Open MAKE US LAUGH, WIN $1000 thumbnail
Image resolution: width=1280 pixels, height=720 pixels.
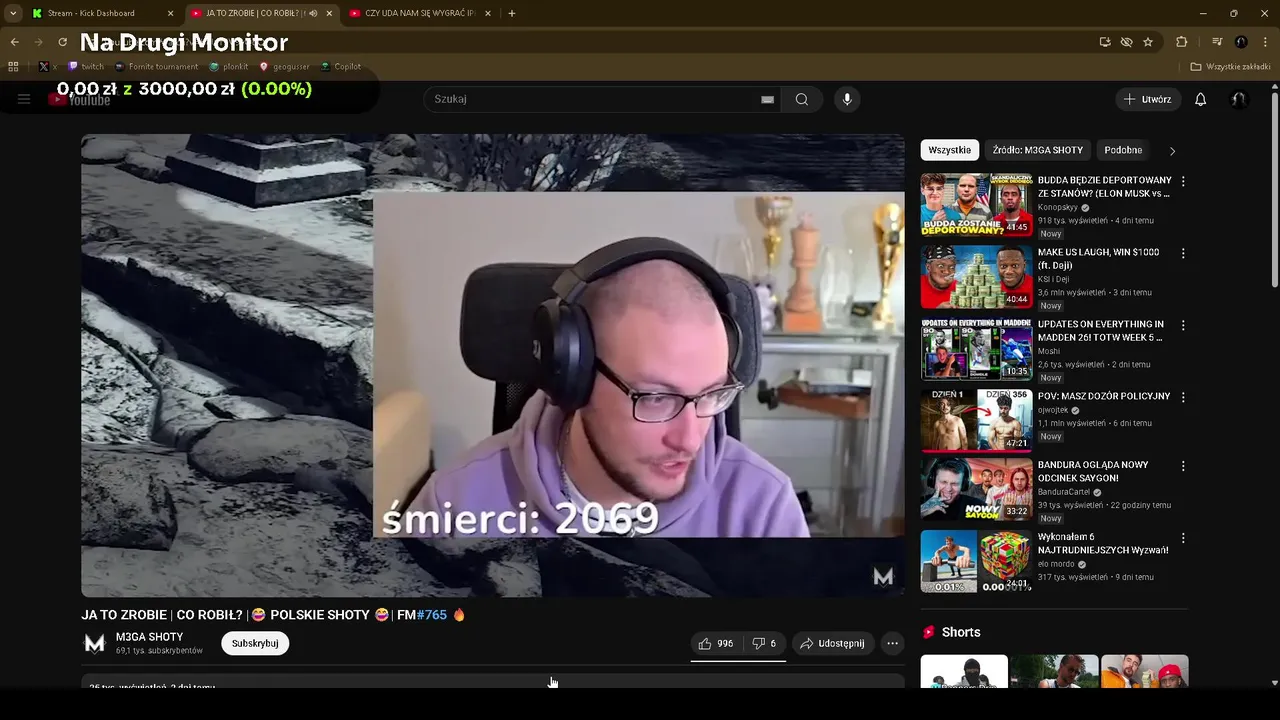click(x=976, y=277)
